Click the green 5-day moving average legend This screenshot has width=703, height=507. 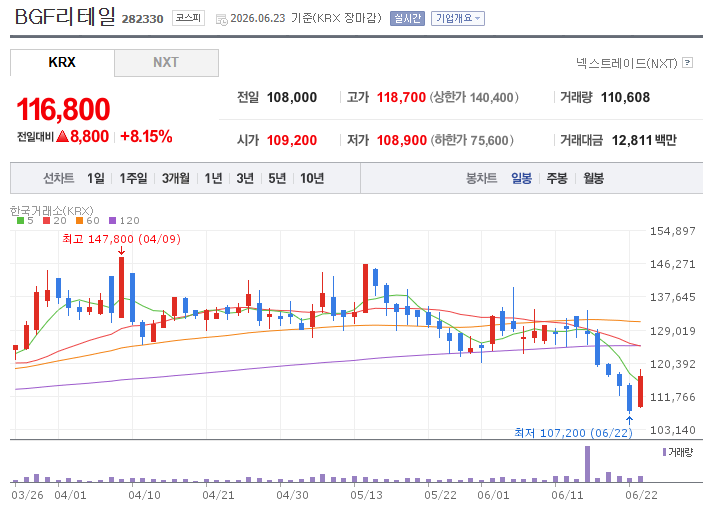point(25,221)
